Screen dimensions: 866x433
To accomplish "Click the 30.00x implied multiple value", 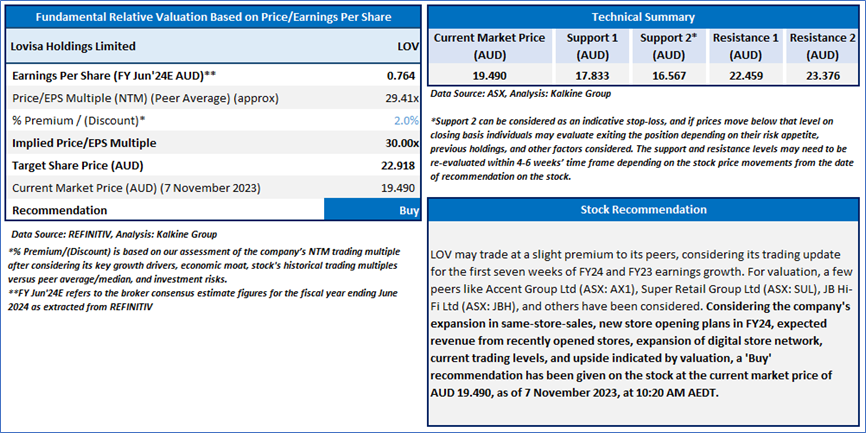I will 403,143.
